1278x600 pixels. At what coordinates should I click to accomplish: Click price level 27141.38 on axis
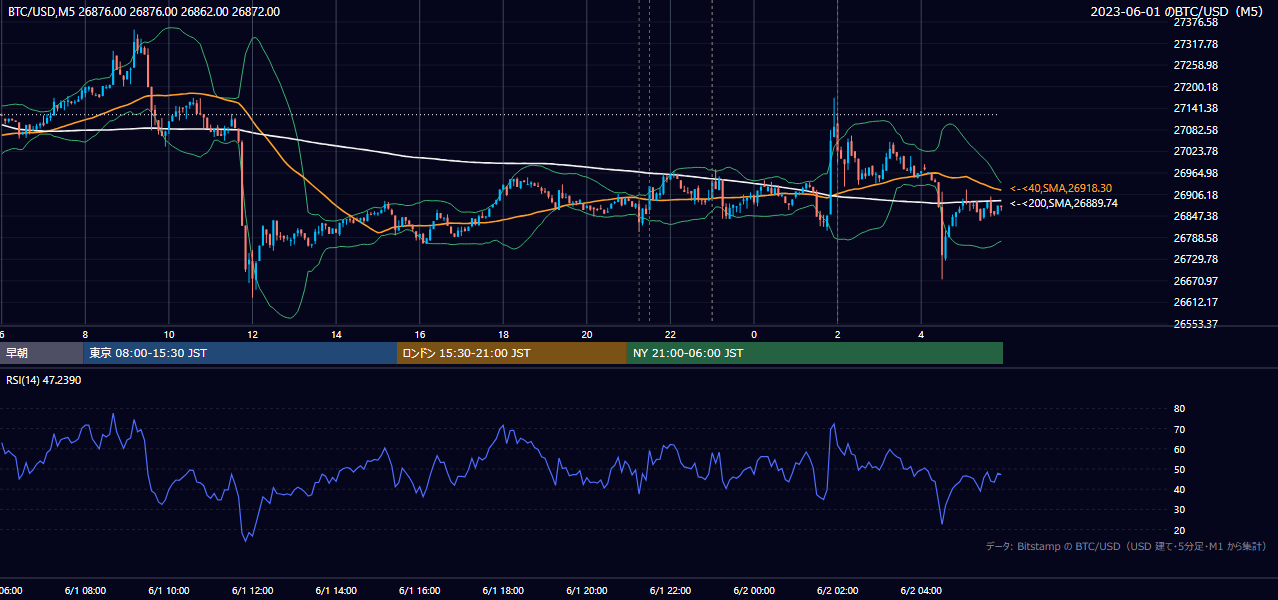click(x=1196, y=108)
